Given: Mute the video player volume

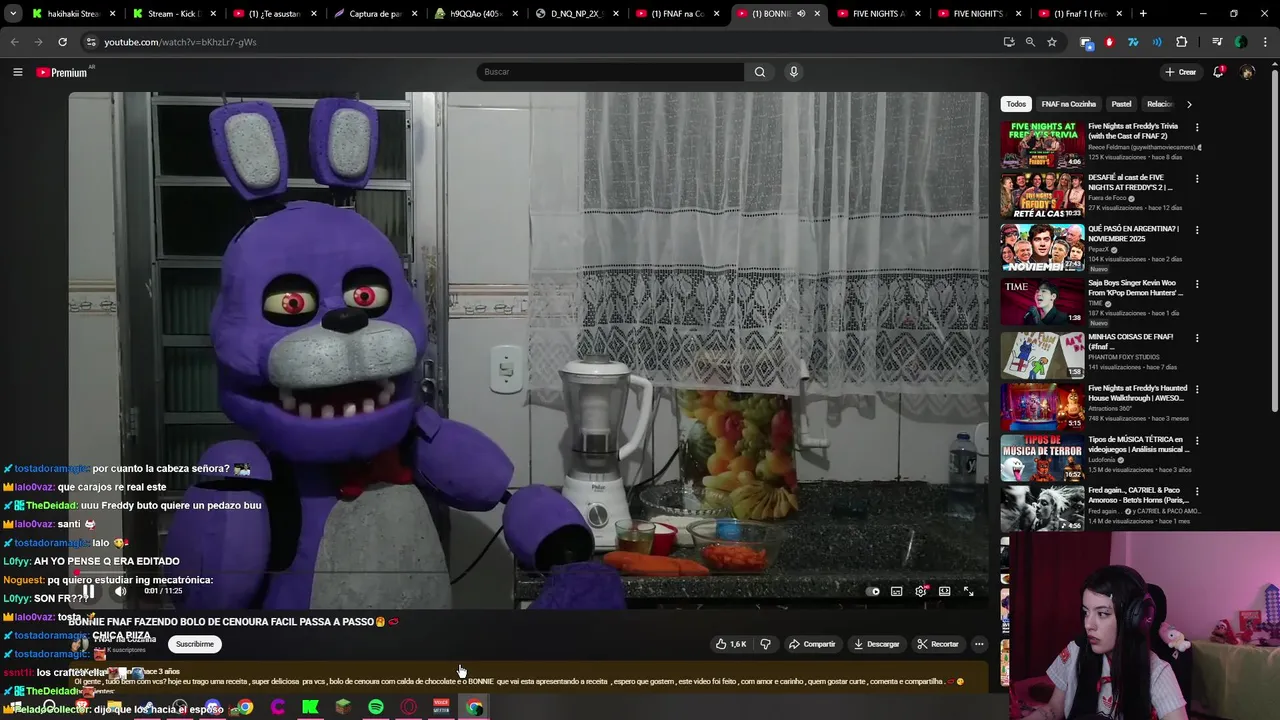Looking at the screenshot, I should [x=120, y=591].
